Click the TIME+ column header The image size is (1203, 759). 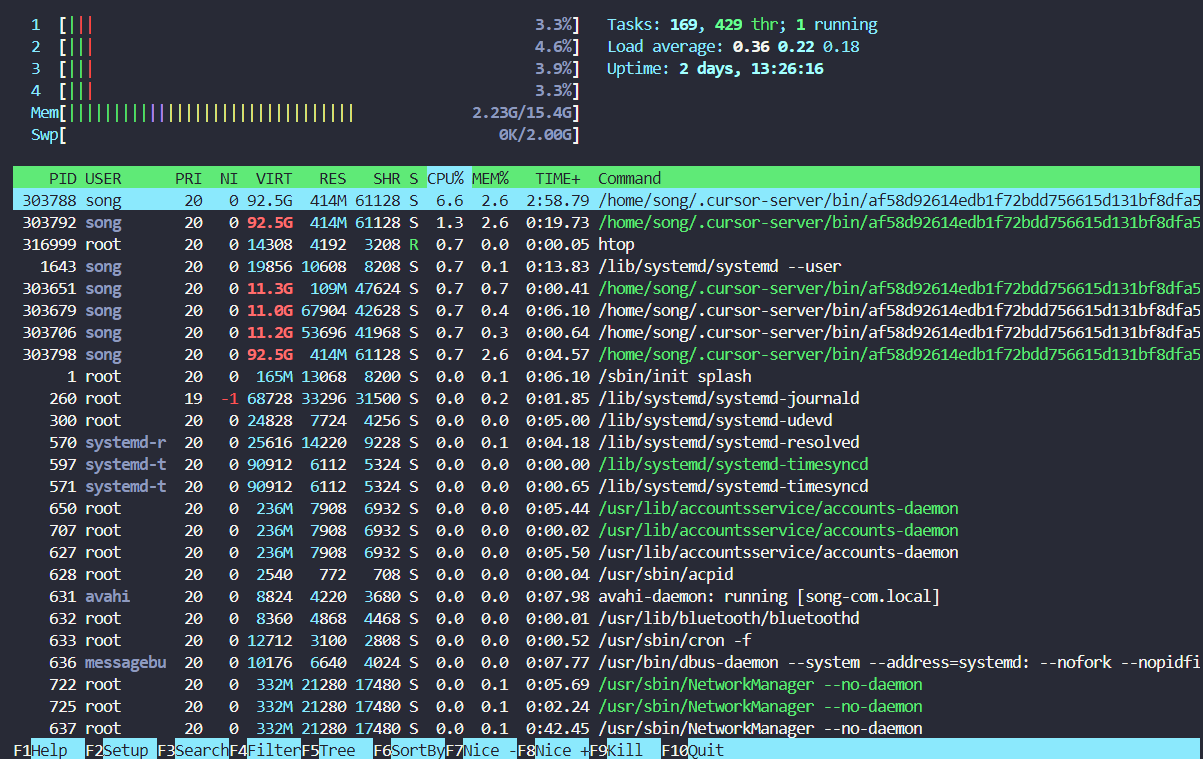[557, 178]
